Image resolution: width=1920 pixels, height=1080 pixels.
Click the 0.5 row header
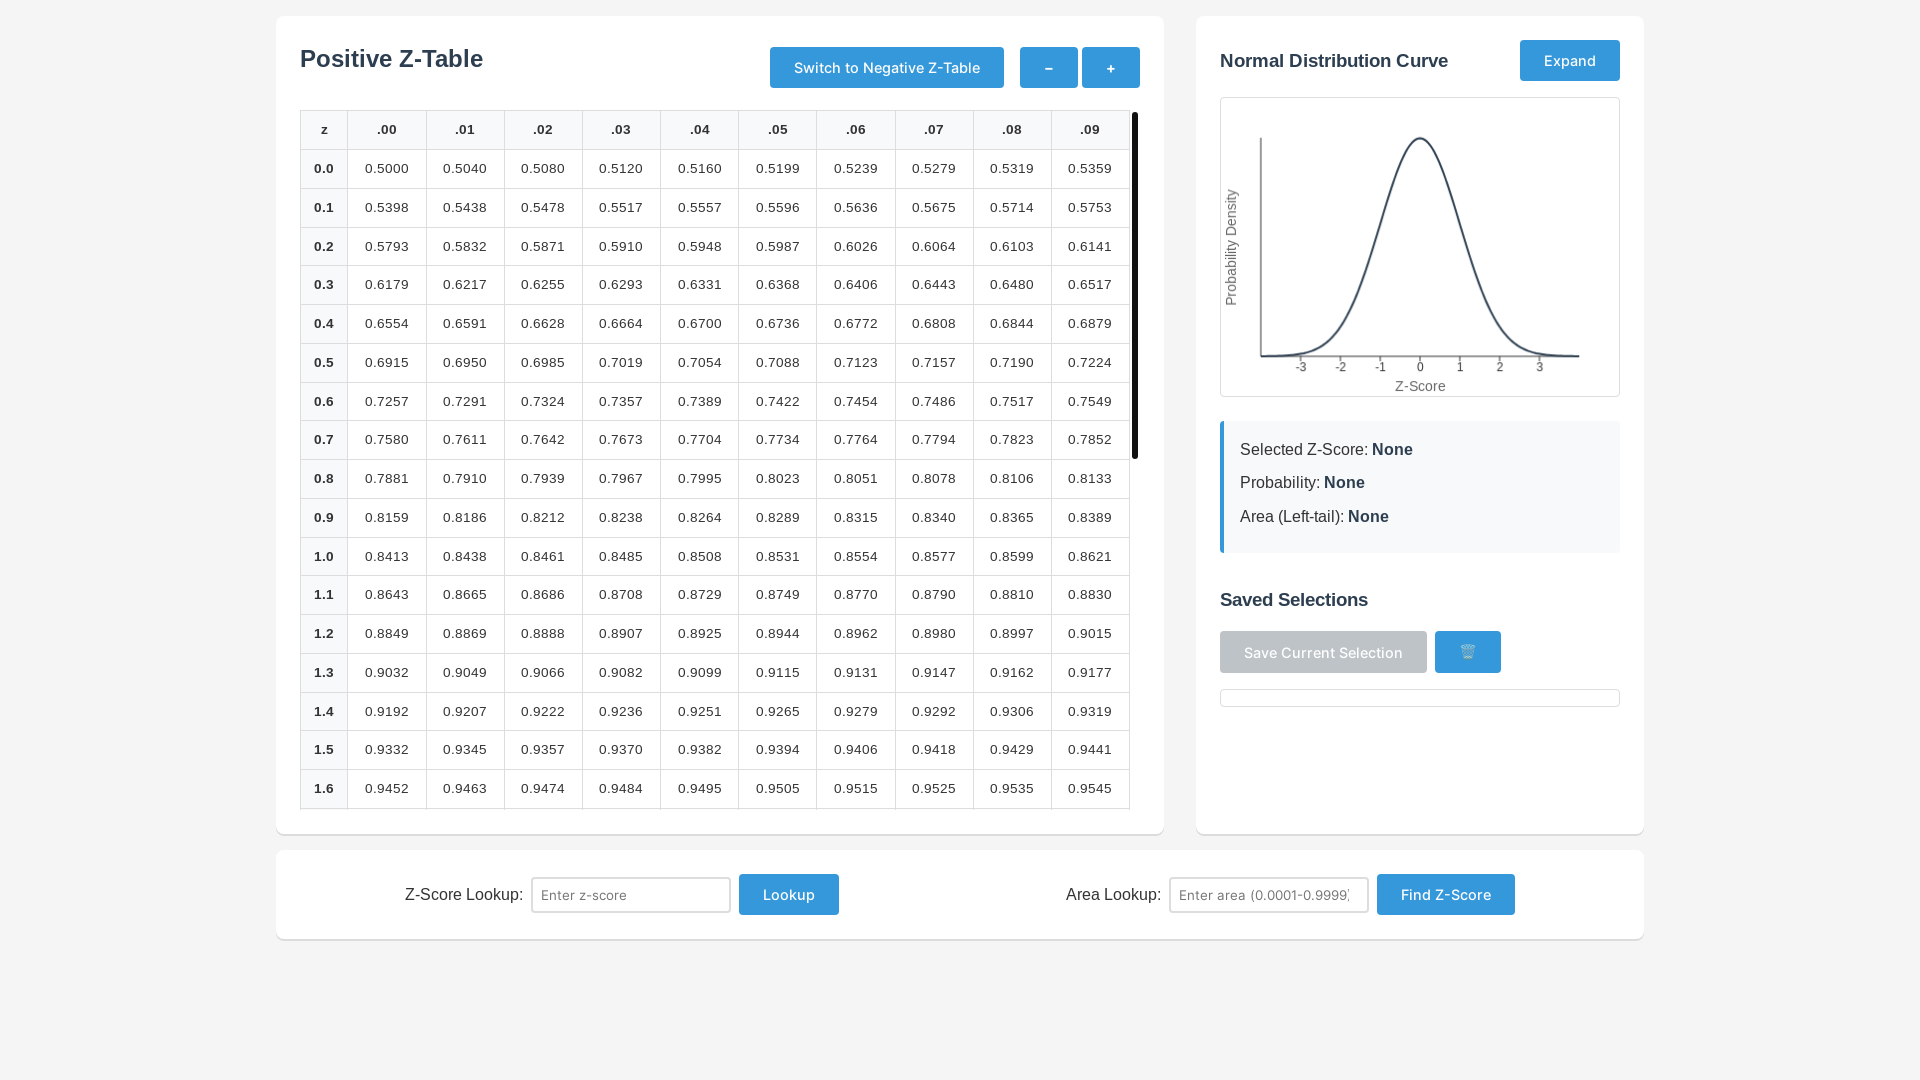tap(324, 363)
